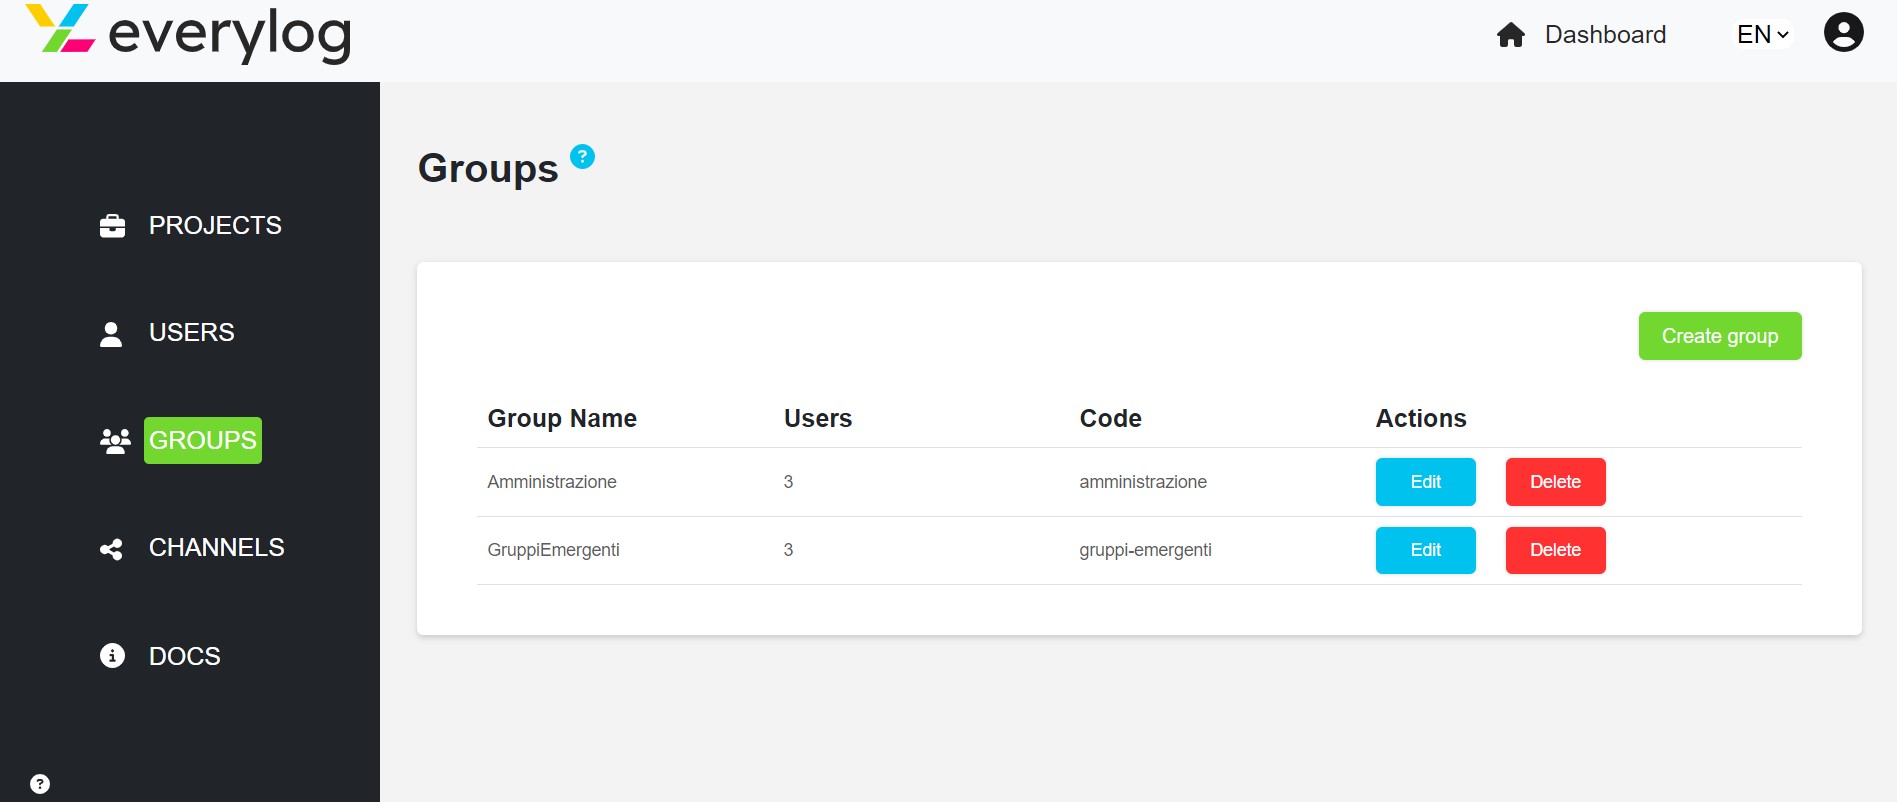This screenshot has height=802, width=1897.
Task: Click the info Docs icon in sidebar
Action: coord(112,656)
